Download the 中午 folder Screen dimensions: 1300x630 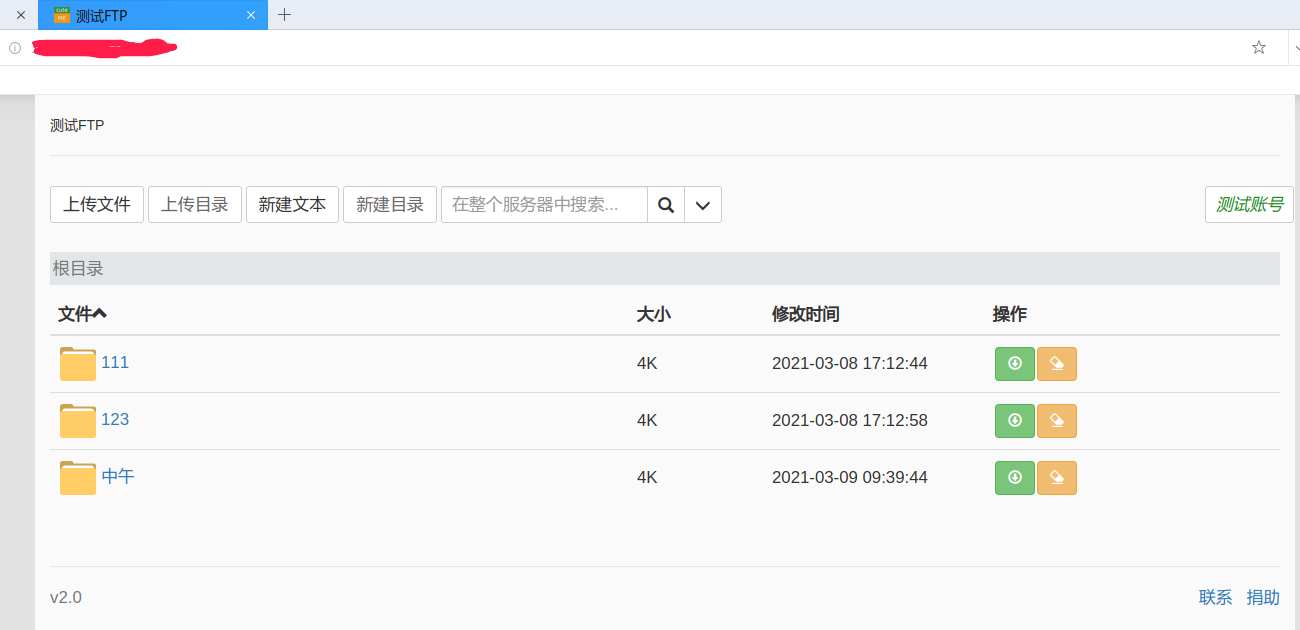tap(1015, 478)
